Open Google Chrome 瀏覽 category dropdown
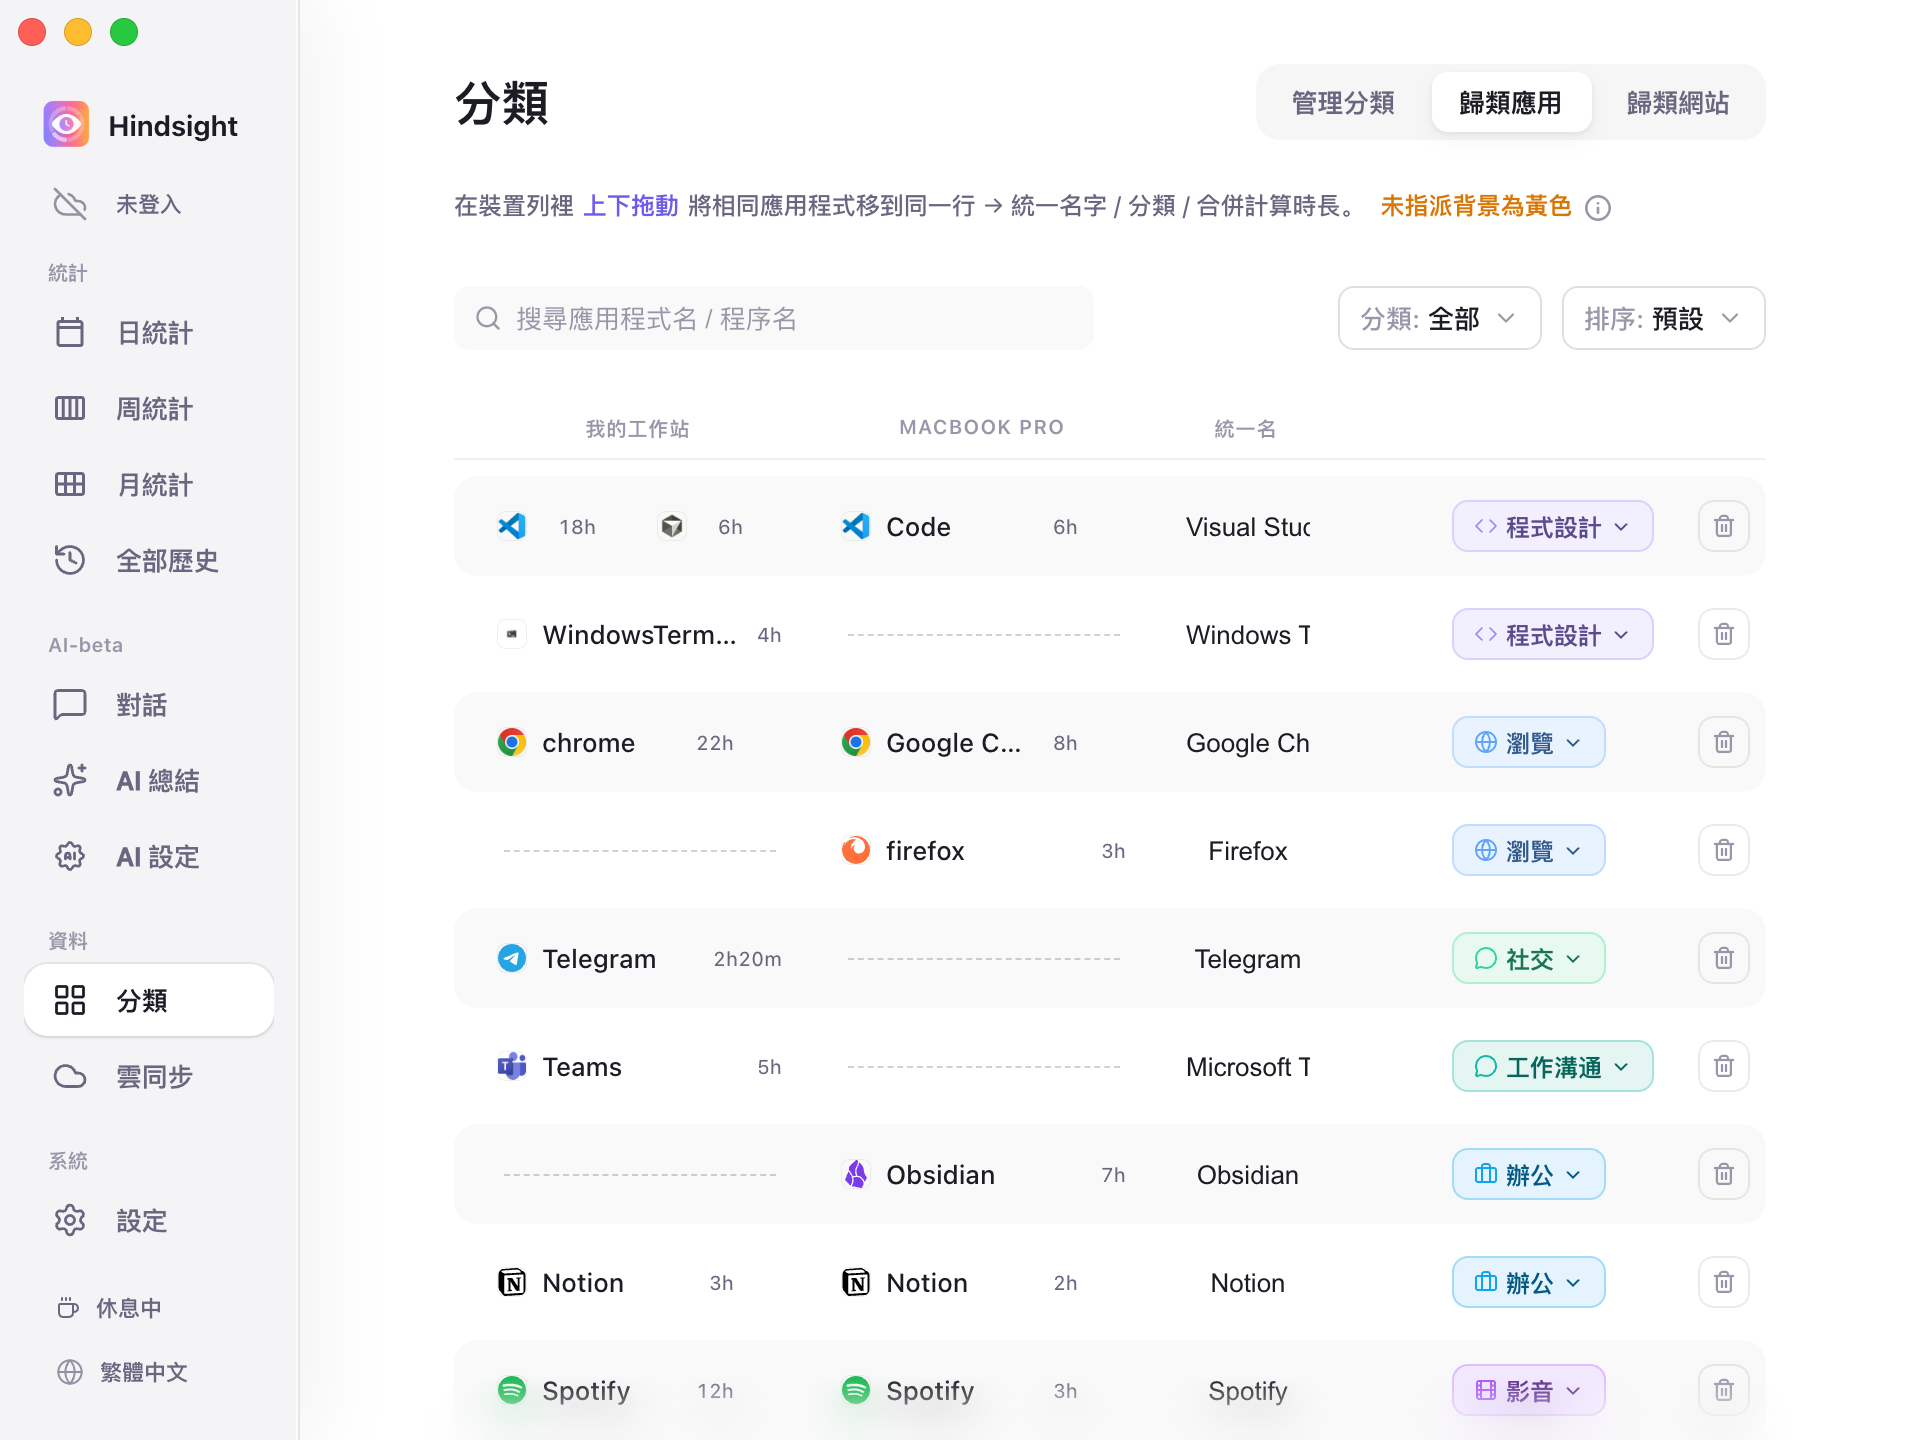This screenshot has width=1920, height=1440. [1528, 742]
